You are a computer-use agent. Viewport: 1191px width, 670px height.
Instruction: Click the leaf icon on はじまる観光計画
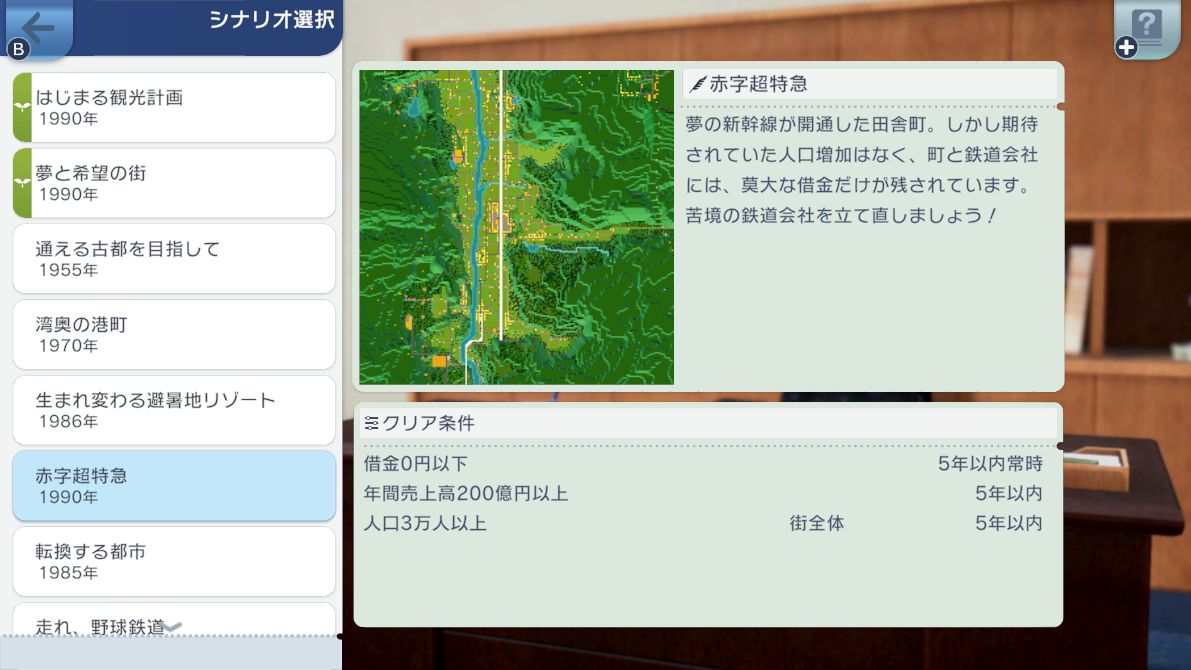click(22, 107)
